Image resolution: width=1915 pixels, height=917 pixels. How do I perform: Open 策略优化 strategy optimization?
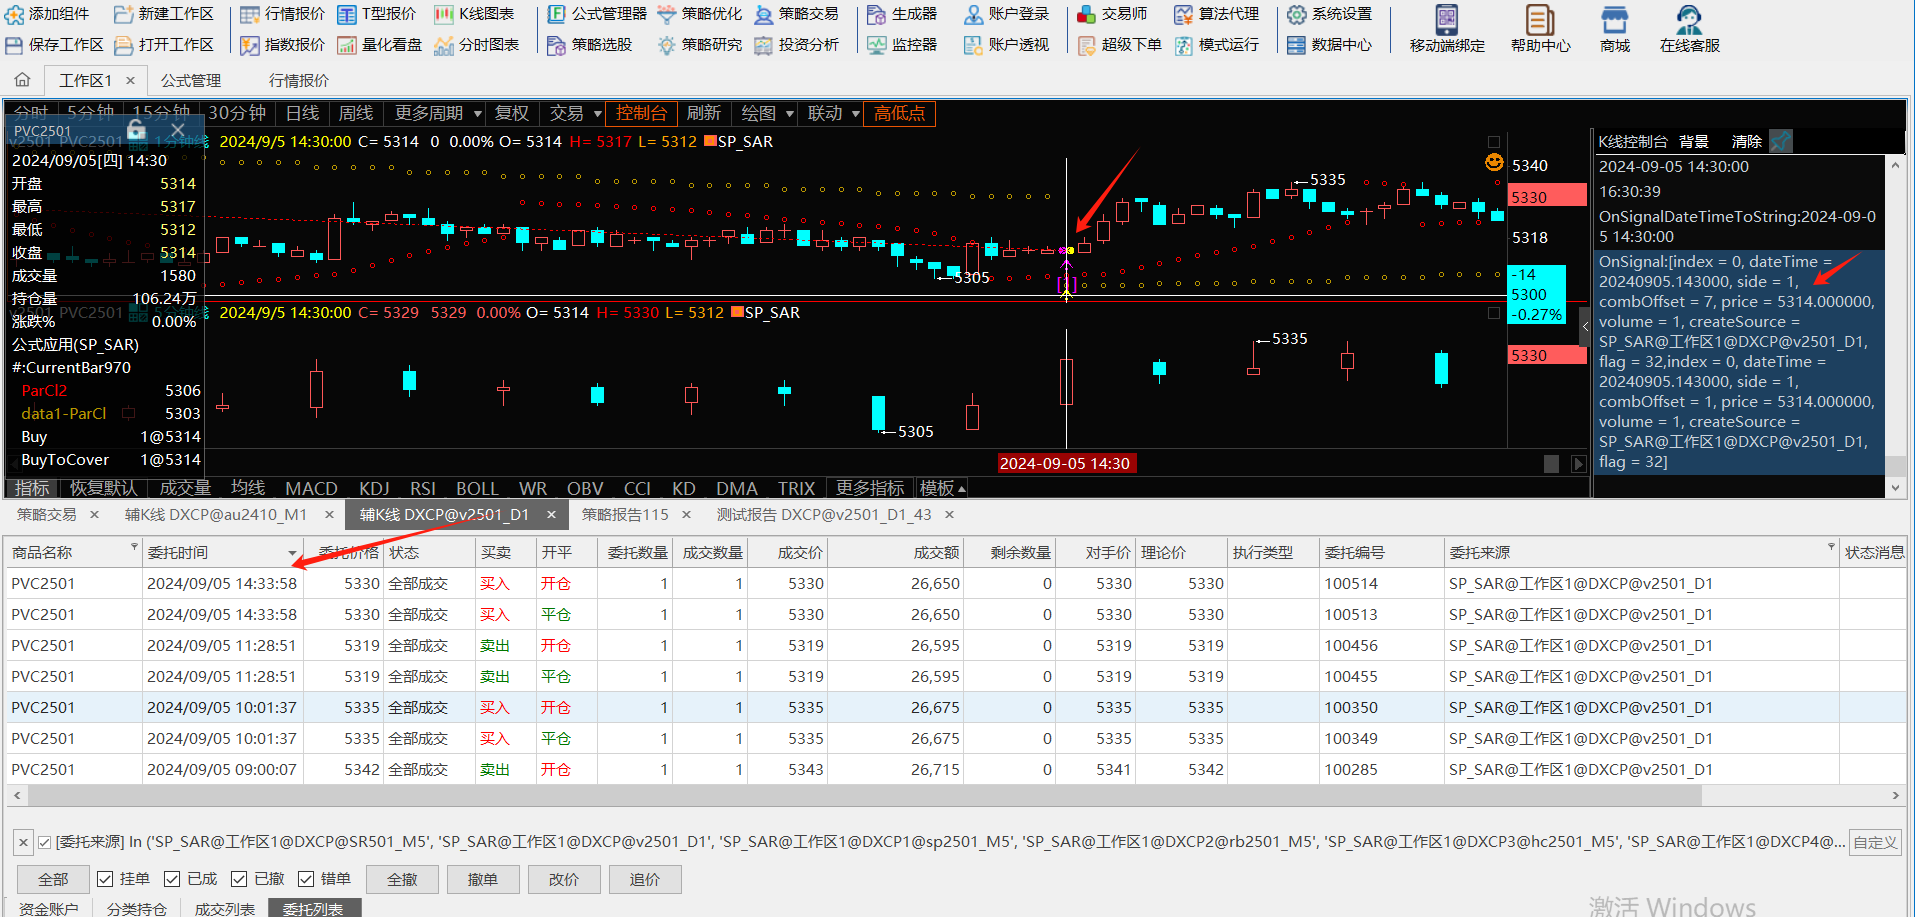click(x=699, y=14)
